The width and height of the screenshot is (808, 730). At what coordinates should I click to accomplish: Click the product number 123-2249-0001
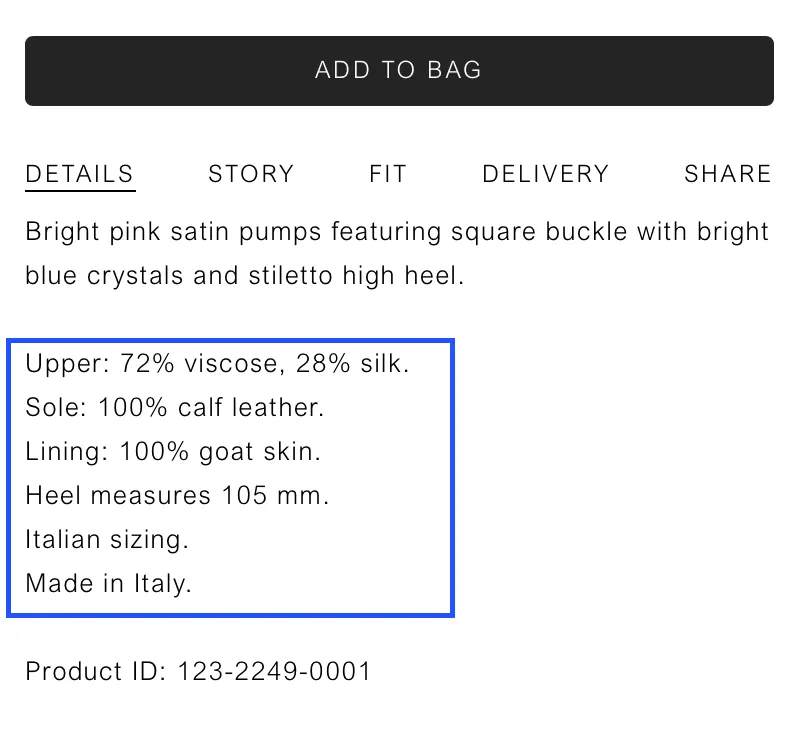[x=274, y=671]
